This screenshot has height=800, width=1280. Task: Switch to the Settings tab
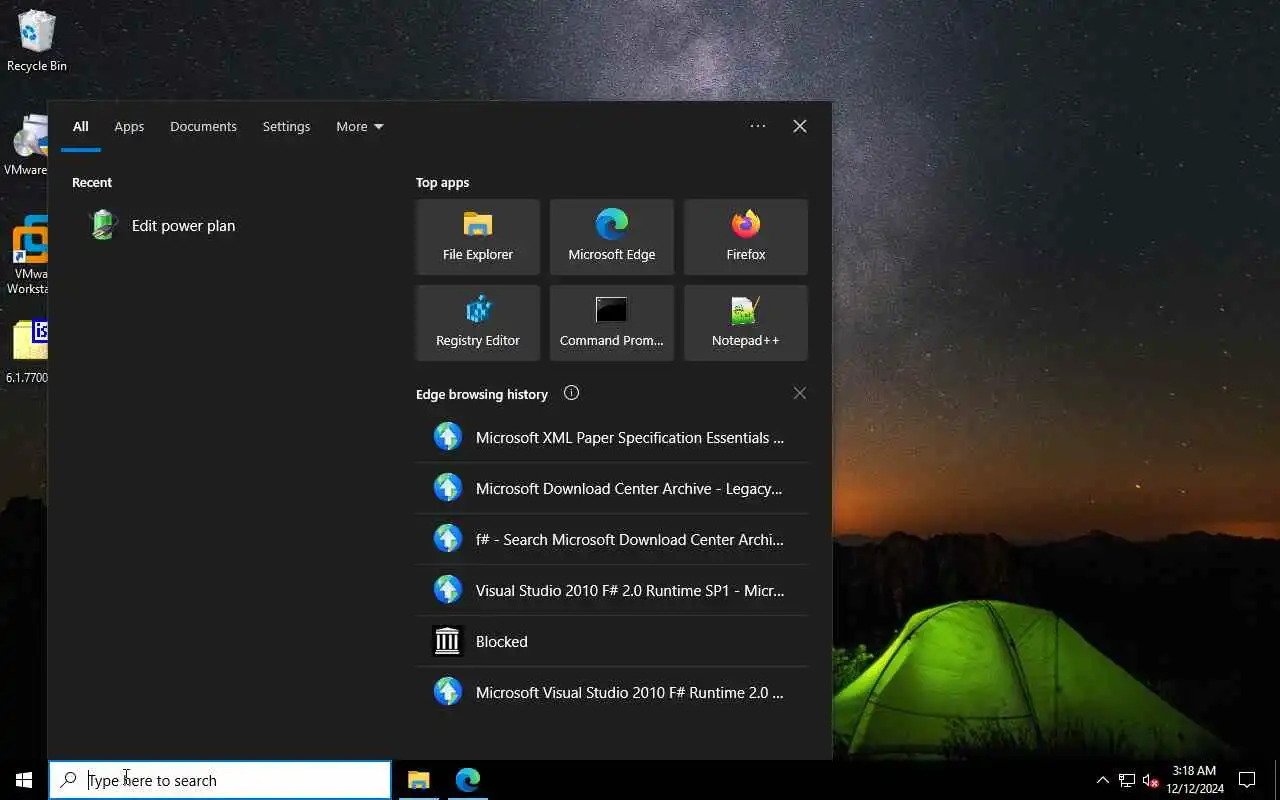[x=286, y=127]
